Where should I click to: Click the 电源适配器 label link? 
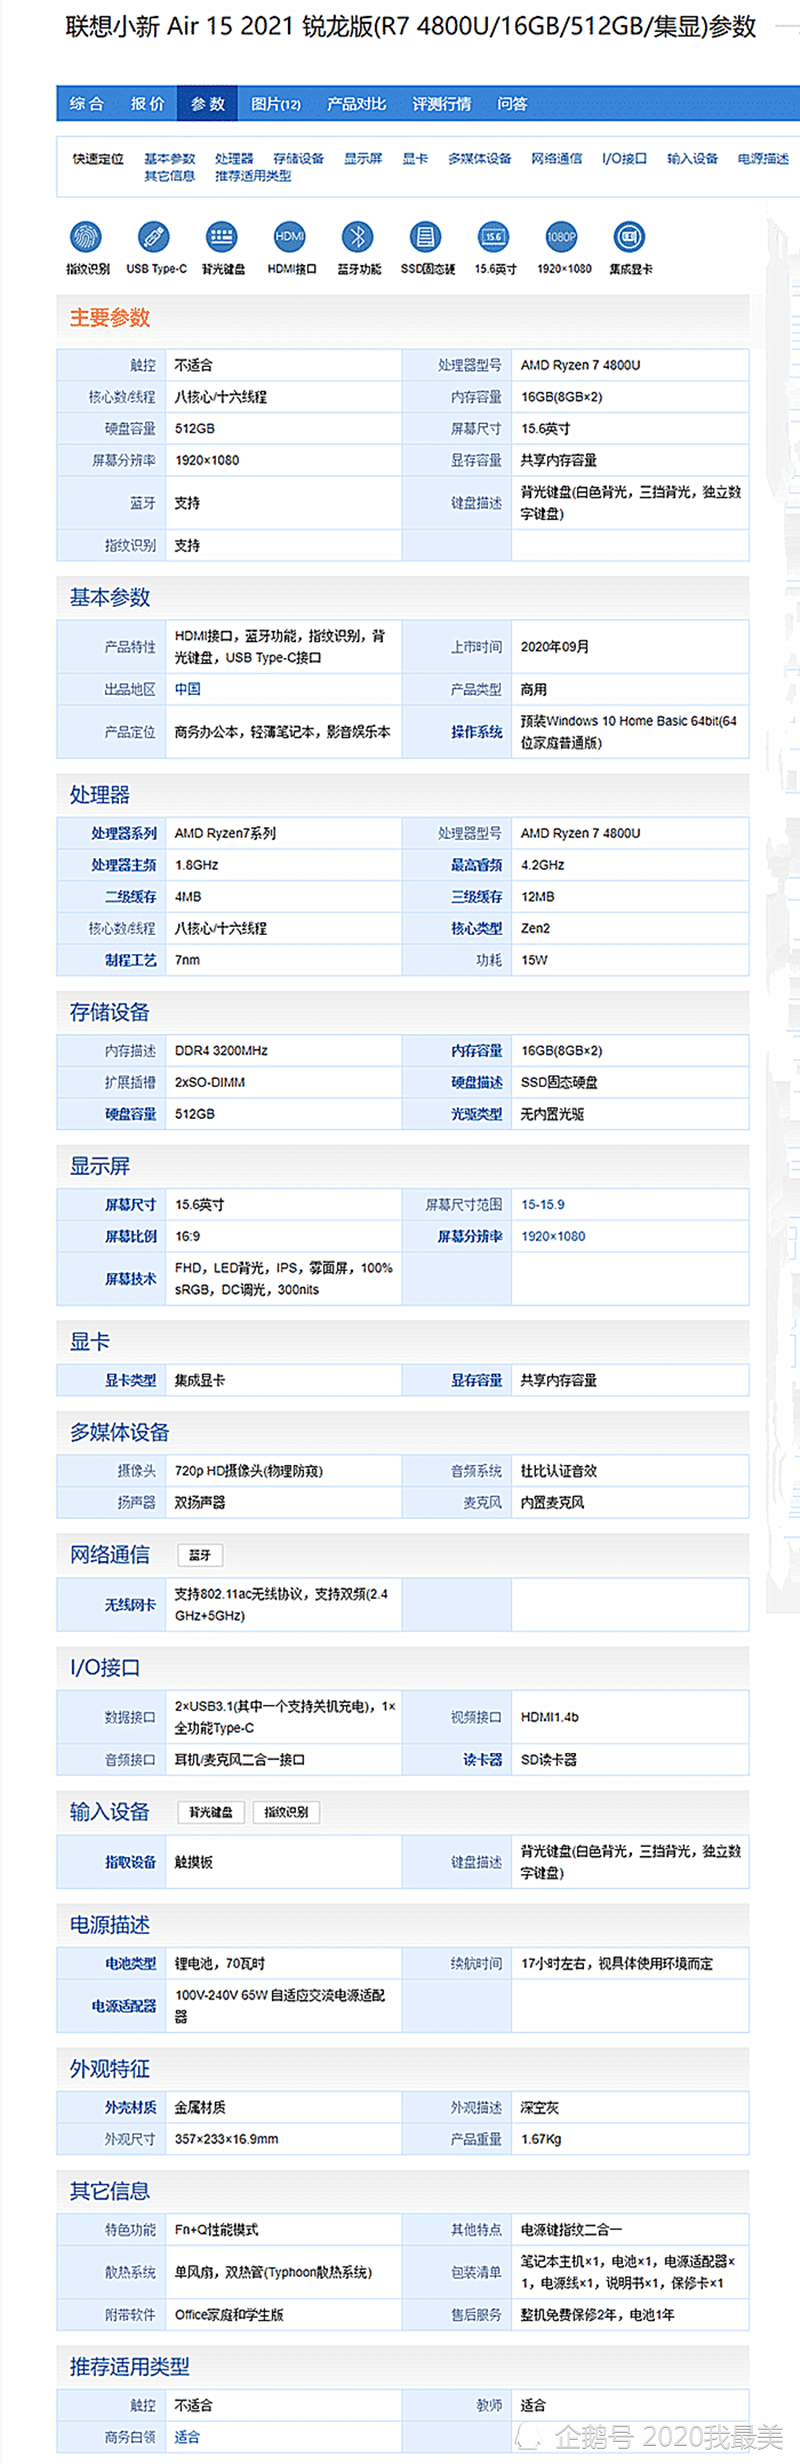[124, 2006]
